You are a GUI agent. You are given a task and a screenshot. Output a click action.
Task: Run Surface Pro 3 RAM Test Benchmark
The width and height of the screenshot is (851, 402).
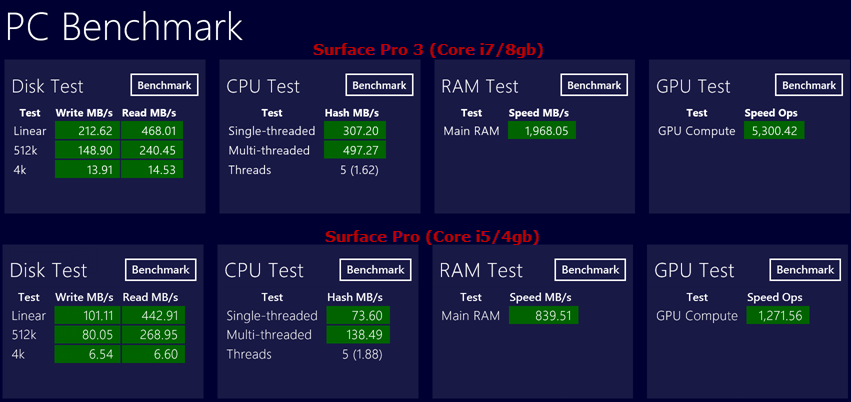594,85
